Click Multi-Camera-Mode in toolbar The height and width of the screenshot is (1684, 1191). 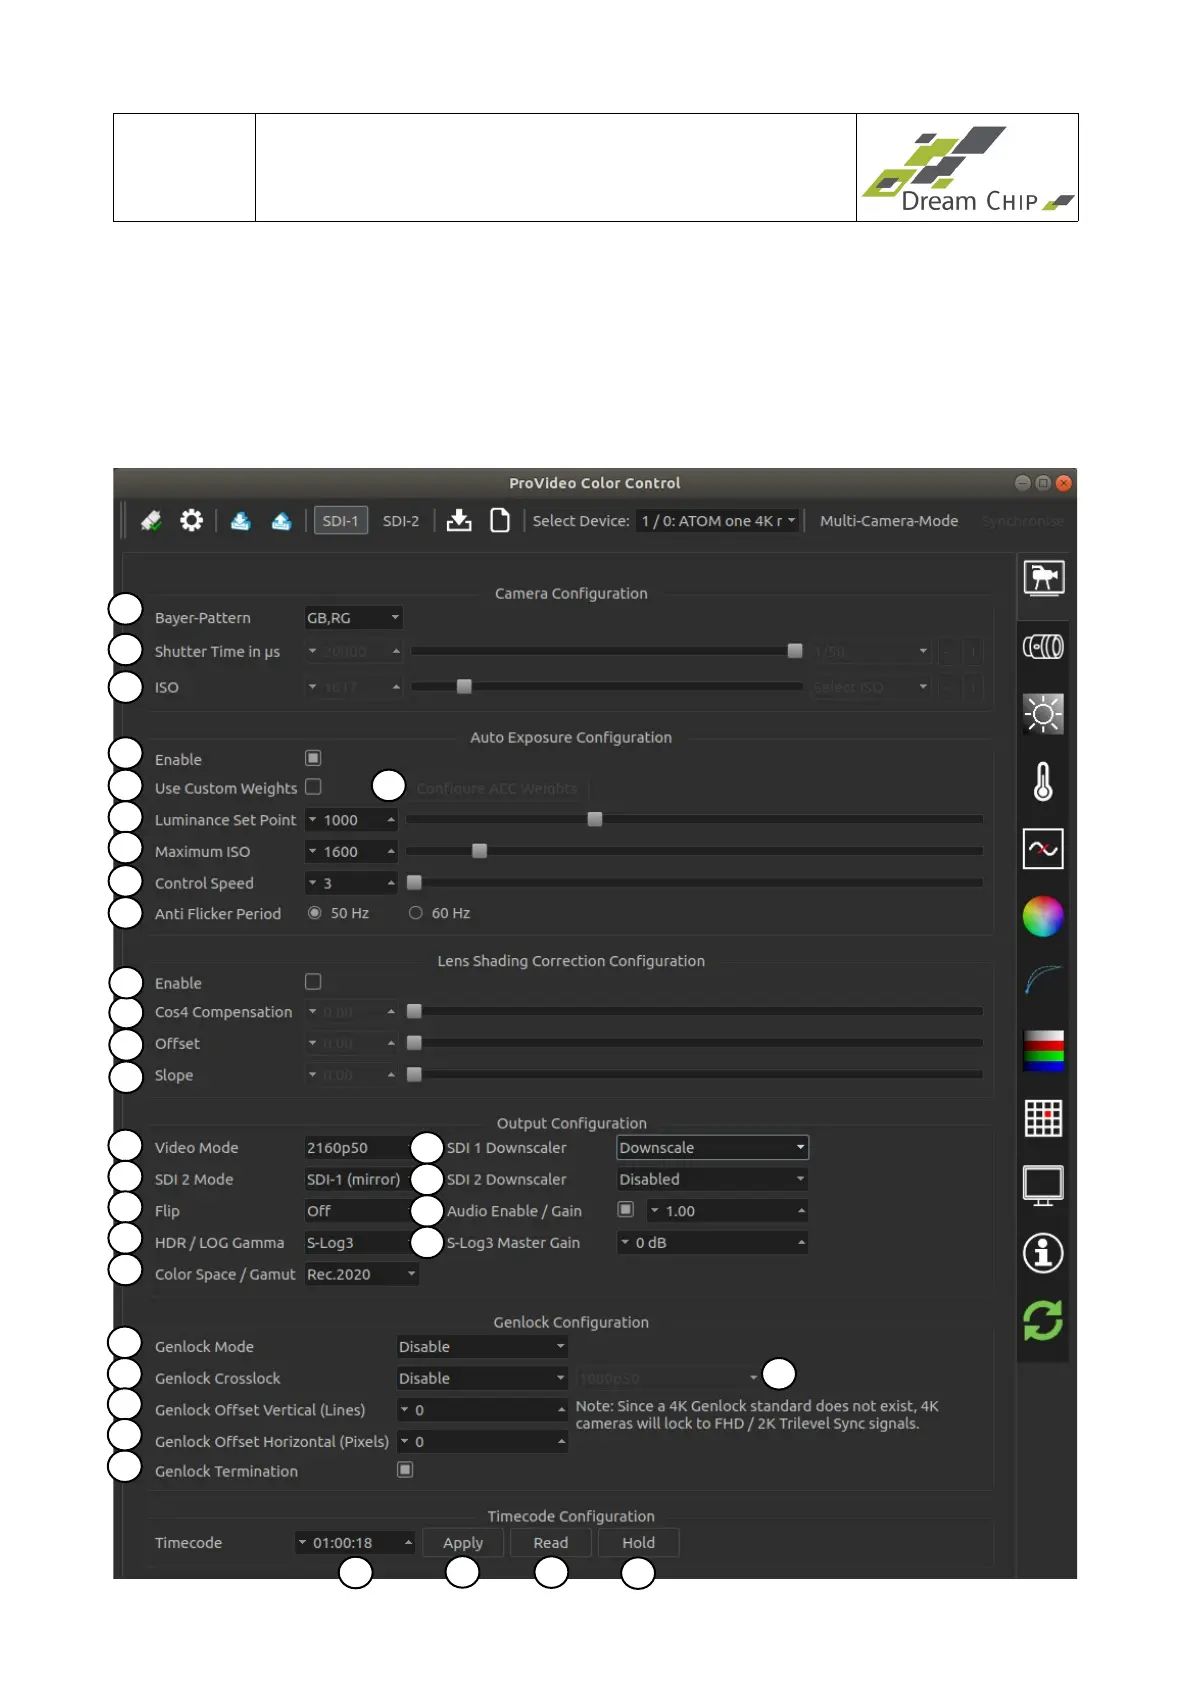[889, 521]
